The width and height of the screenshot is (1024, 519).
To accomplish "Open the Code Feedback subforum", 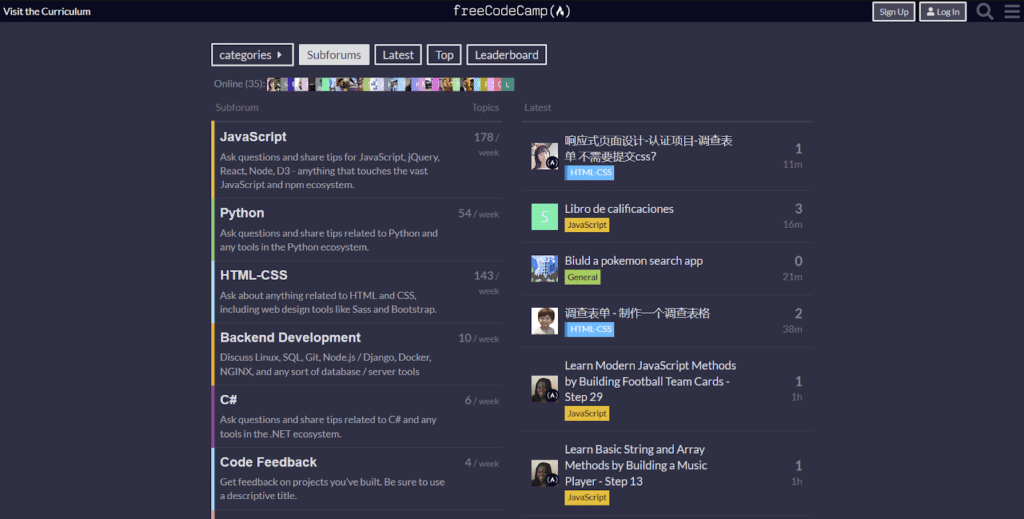I will [x=268, y=462].
